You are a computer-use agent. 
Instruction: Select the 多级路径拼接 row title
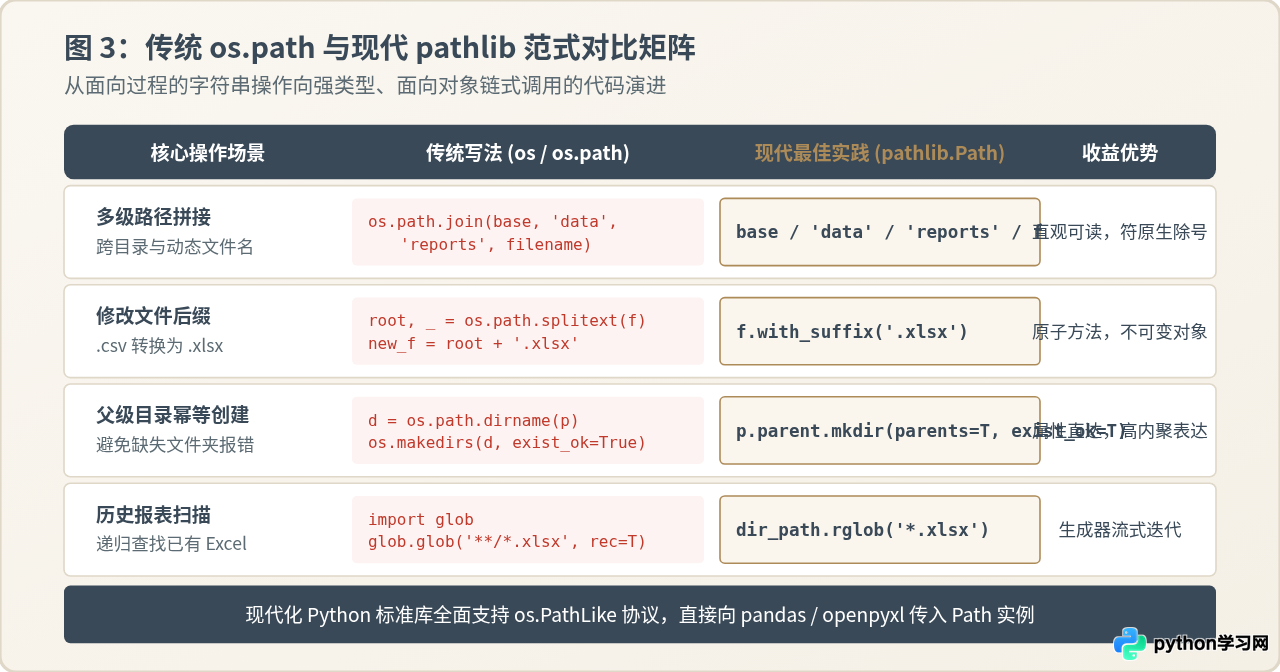click(x=154, y=217)
